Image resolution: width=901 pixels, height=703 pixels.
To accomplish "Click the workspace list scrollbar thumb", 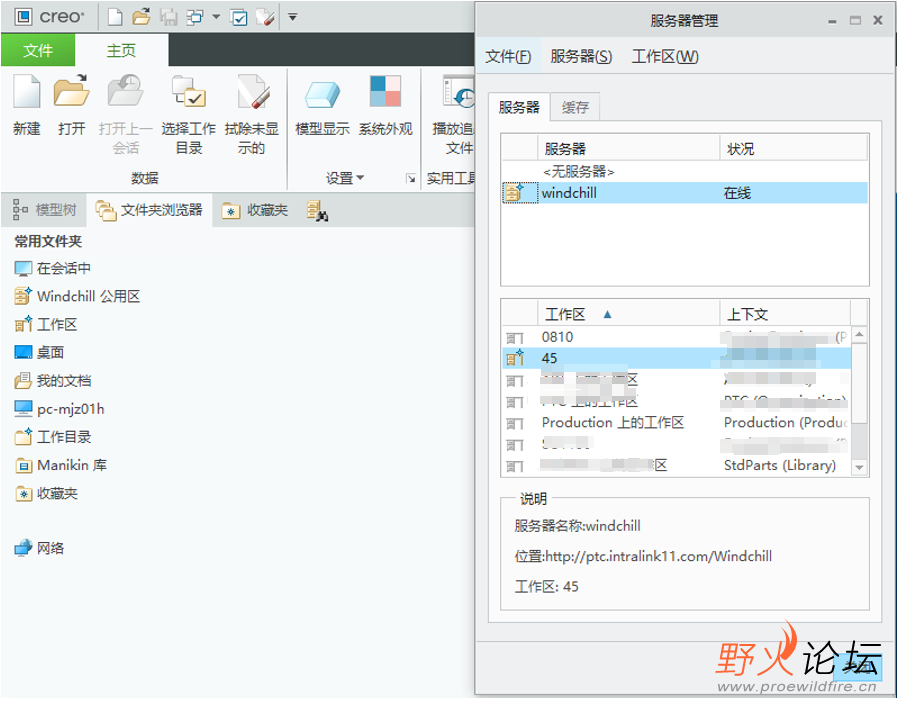I will (859, 383).
